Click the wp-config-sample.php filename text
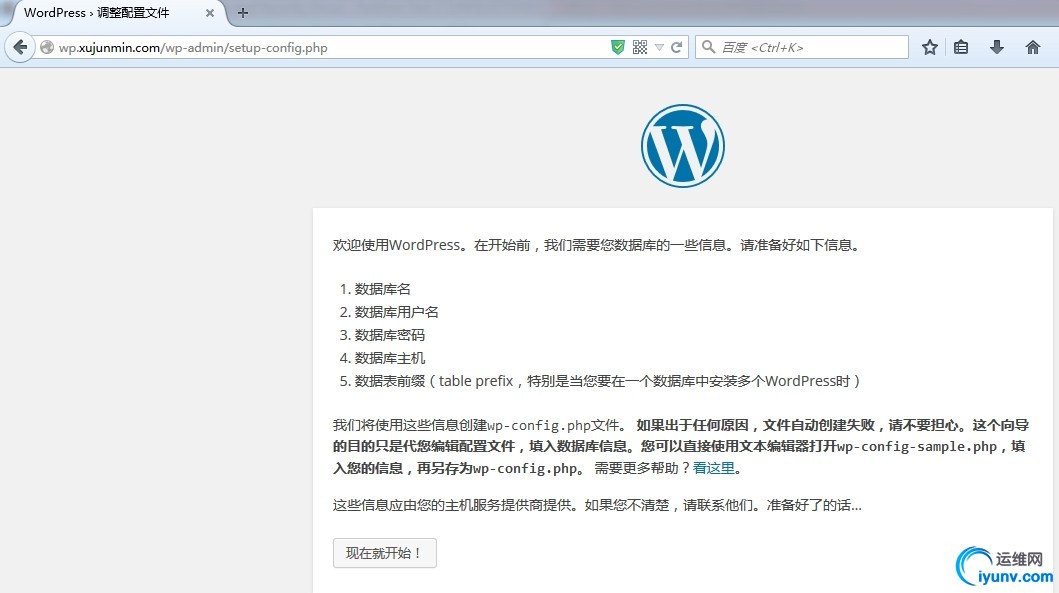 (x=917, y=446)
